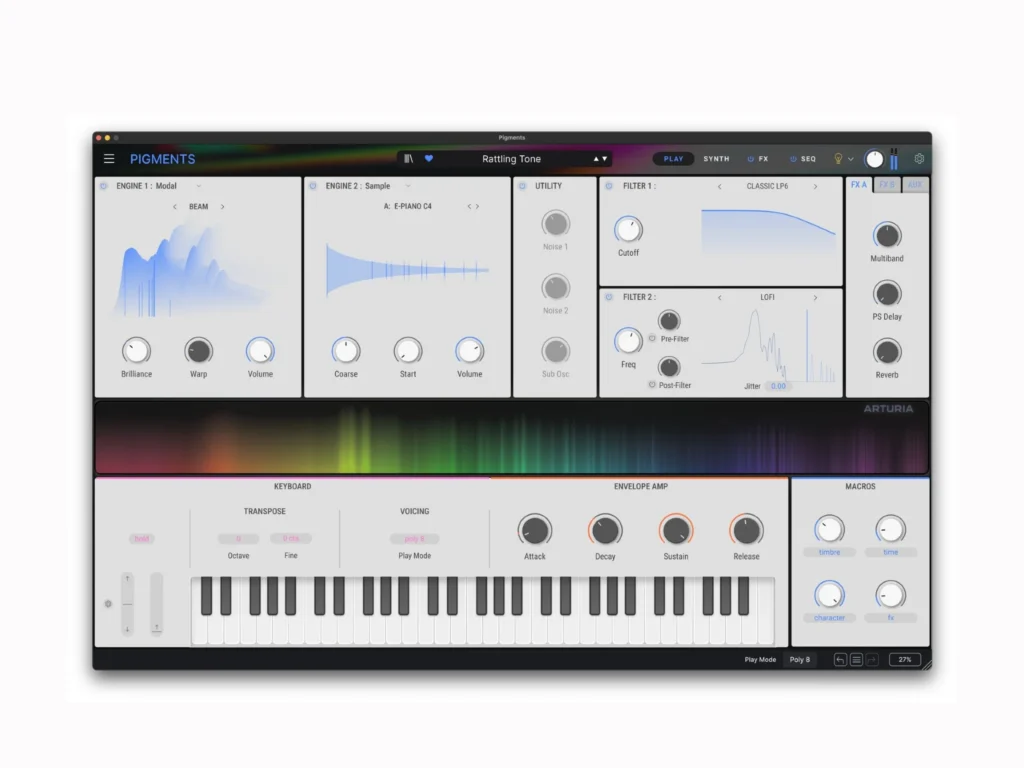Toggle Filter 1 power button
The height and width of the screenshot is (768, 1024).
[609, 186]
